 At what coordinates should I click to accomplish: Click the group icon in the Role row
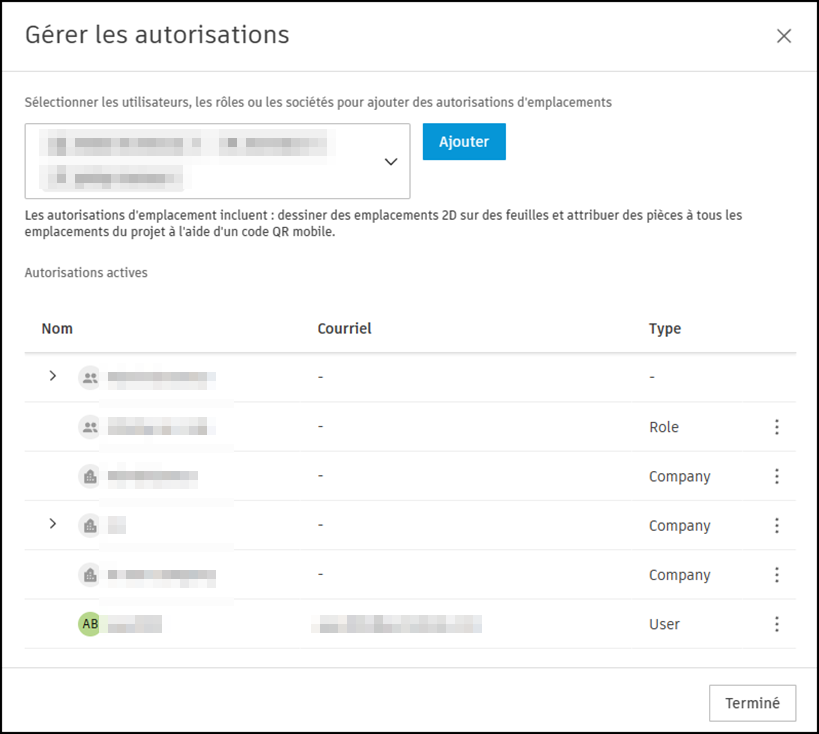tap(90, 427)
